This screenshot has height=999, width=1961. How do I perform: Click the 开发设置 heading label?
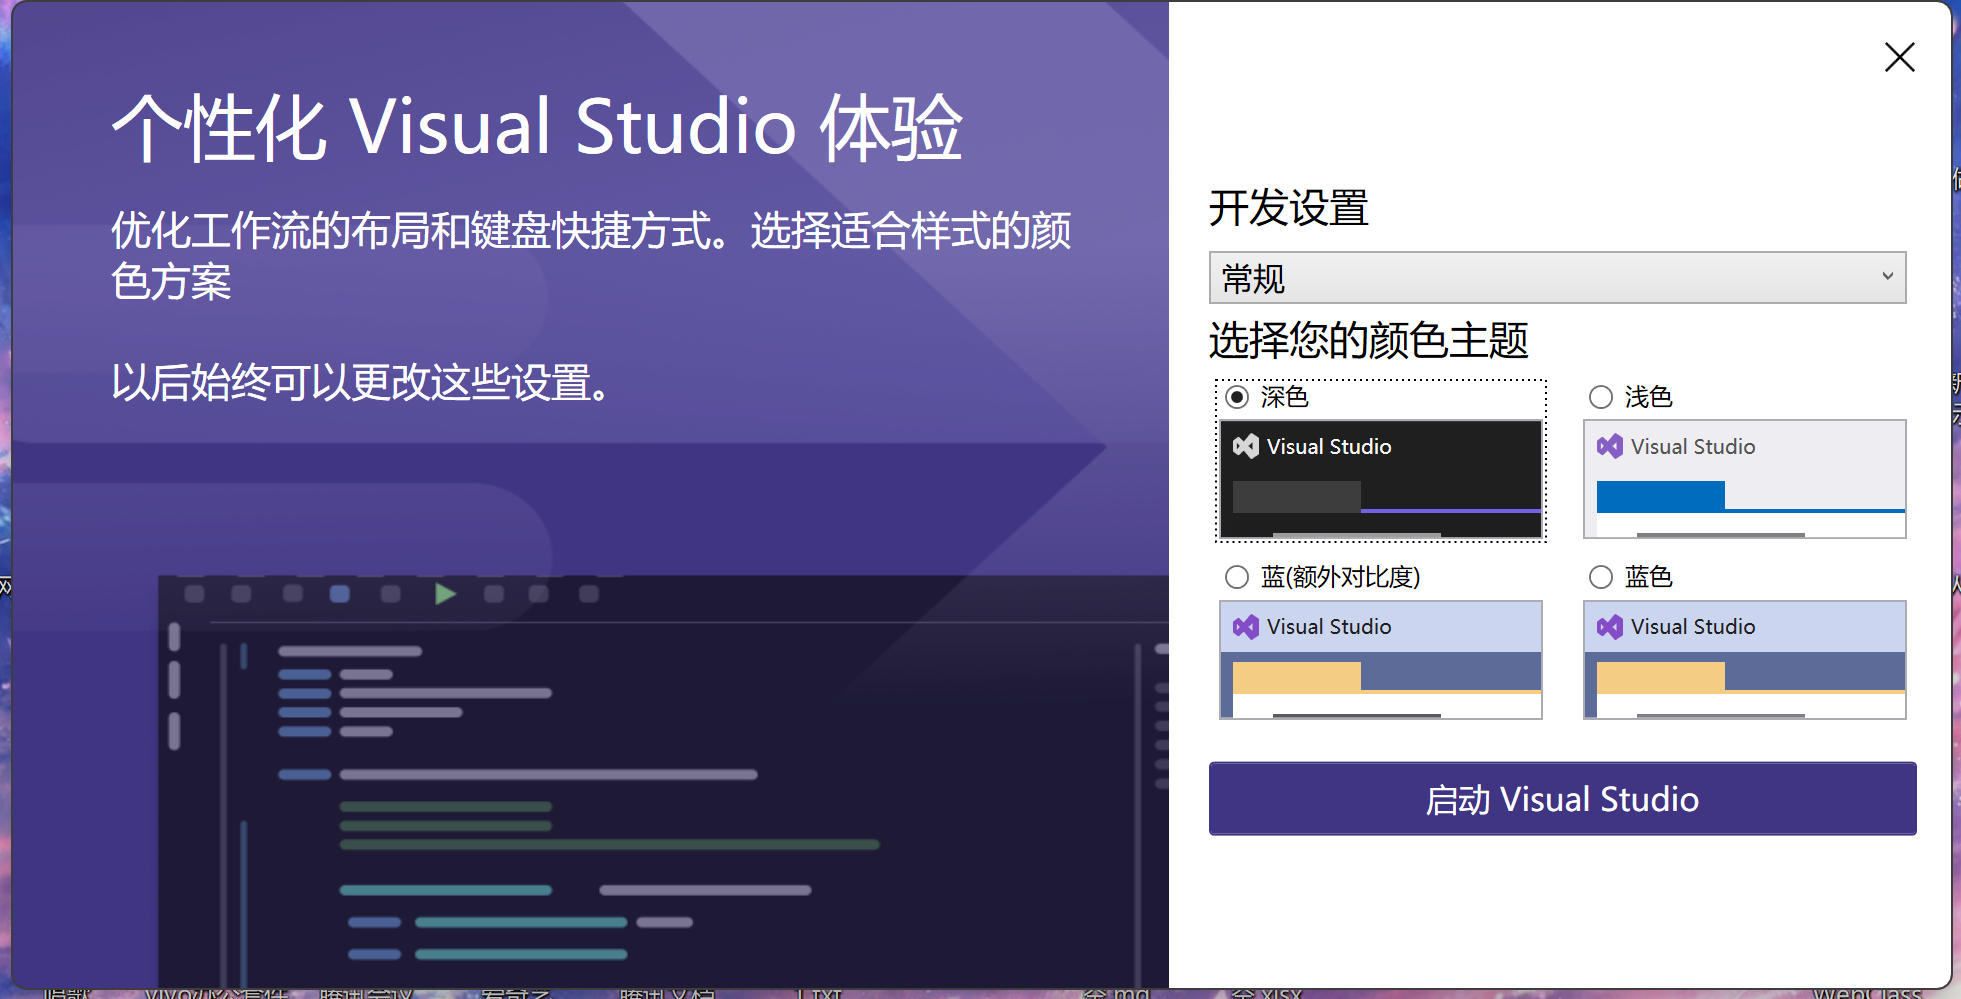(1288, 208)
